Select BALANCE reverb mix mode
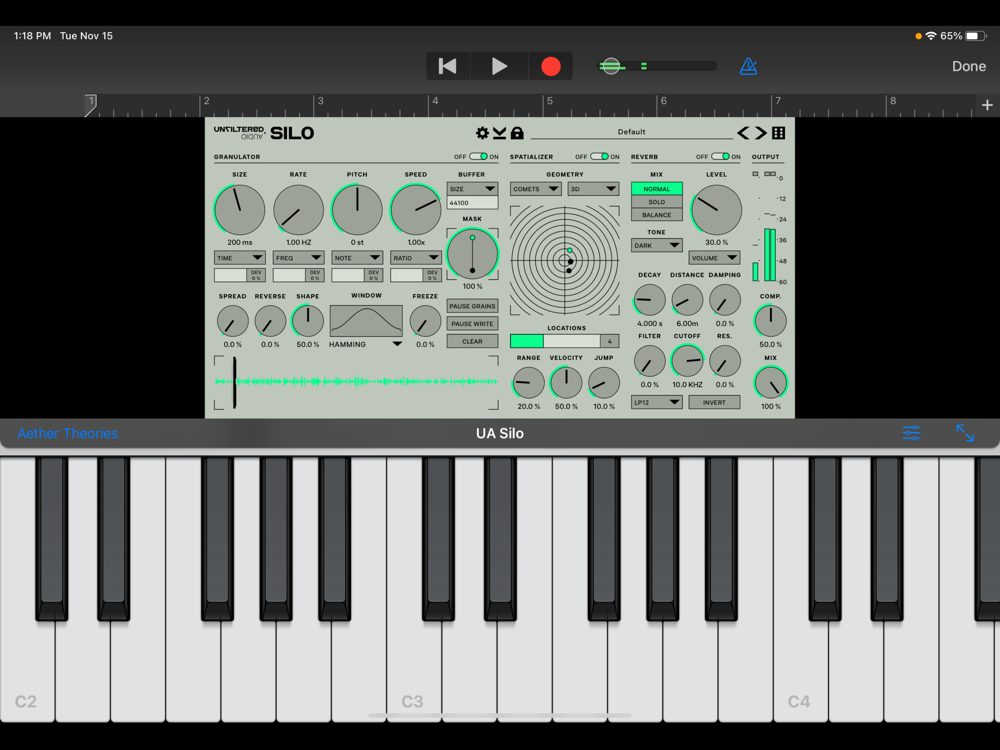1000x750 pixels. [x=657, y=215]
